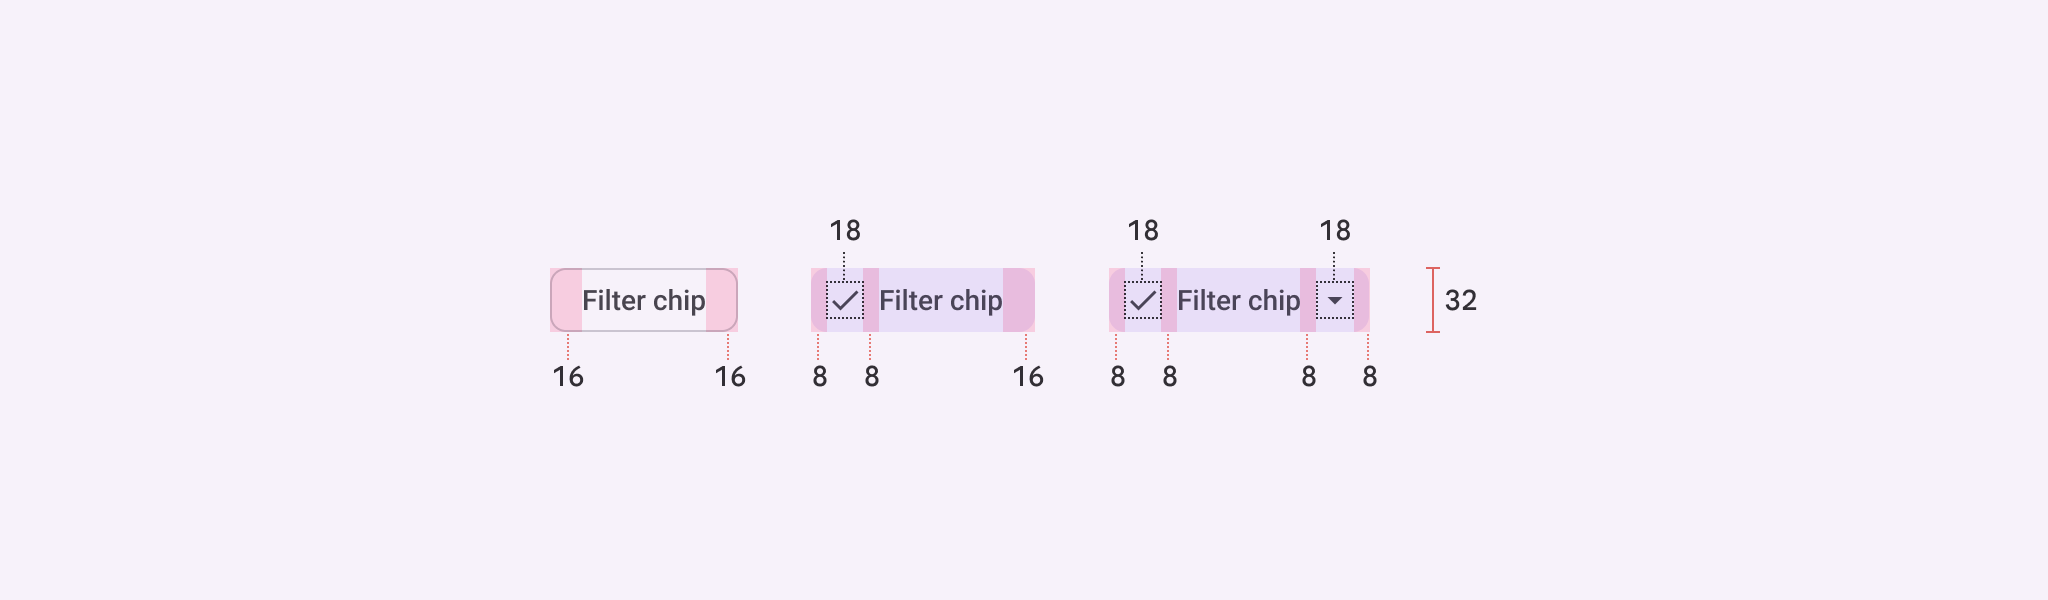The image size is (2048, 600).
Task: Click the checkmark icon in the rightmost chip
Action: click(x=1143, y=300)
